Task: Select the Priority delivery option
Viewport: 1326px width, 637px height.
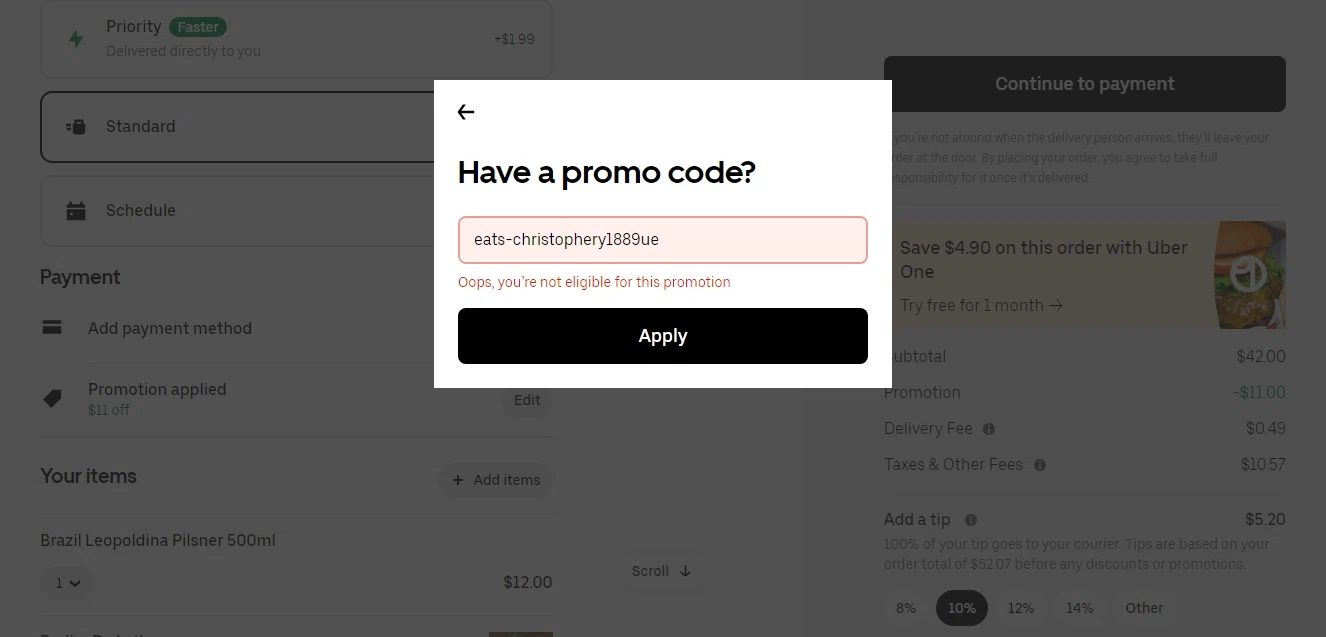Action: pyautogui.click(x=296, y=39)
